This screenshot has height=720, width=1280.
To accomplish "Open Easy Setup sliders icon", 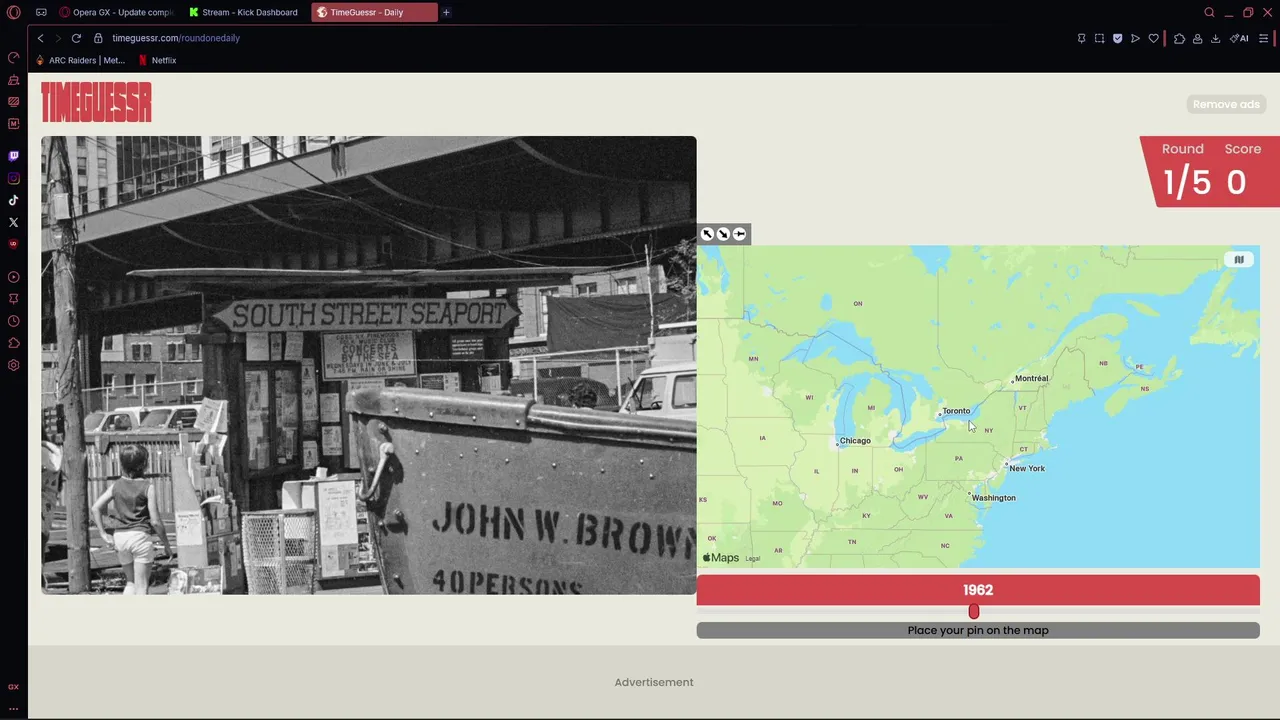I will (1263, 38).
